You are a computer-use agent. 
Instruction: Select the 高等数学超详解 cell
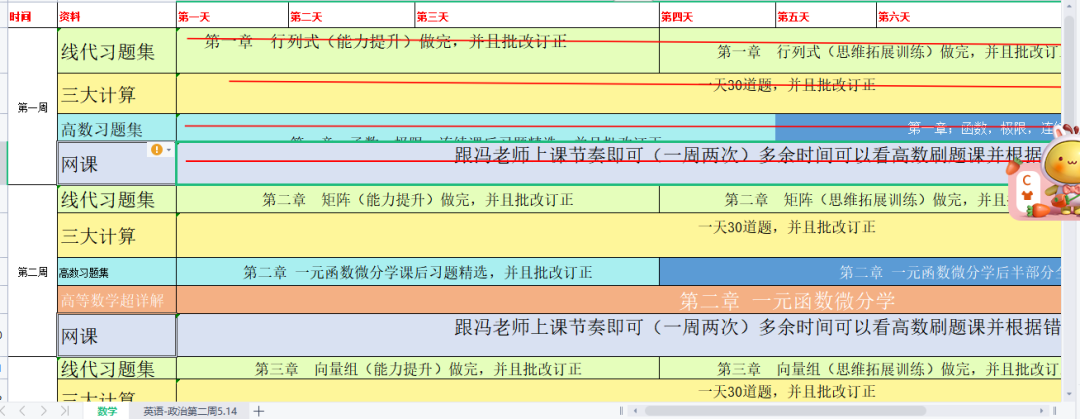(x=116, y=300)
